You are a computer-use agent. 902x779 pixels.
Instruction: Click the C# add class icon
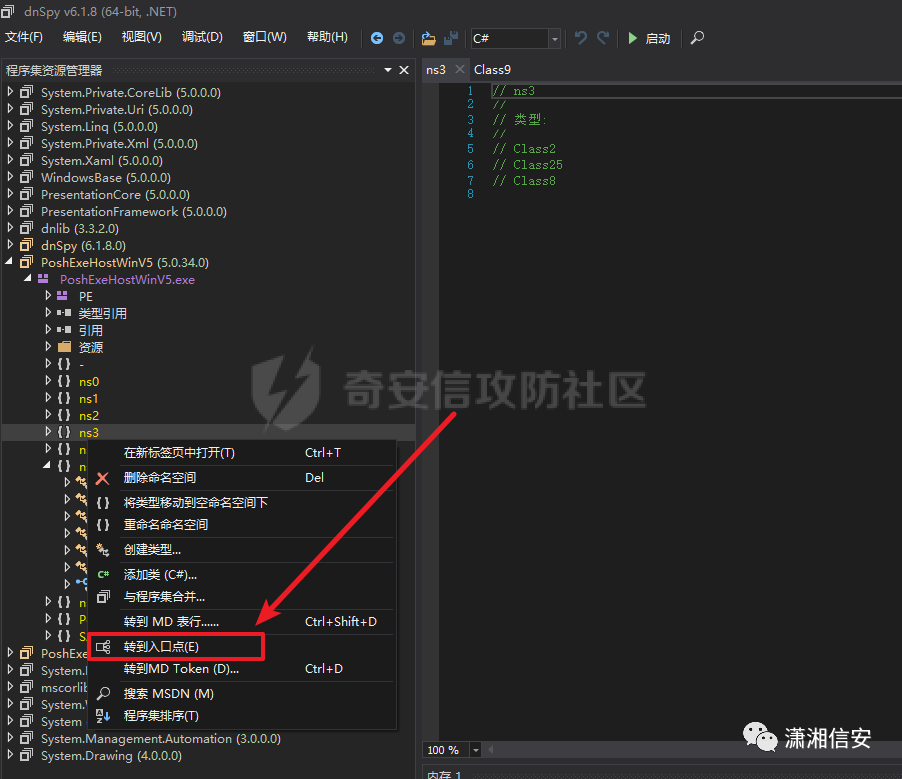(103, 574)
